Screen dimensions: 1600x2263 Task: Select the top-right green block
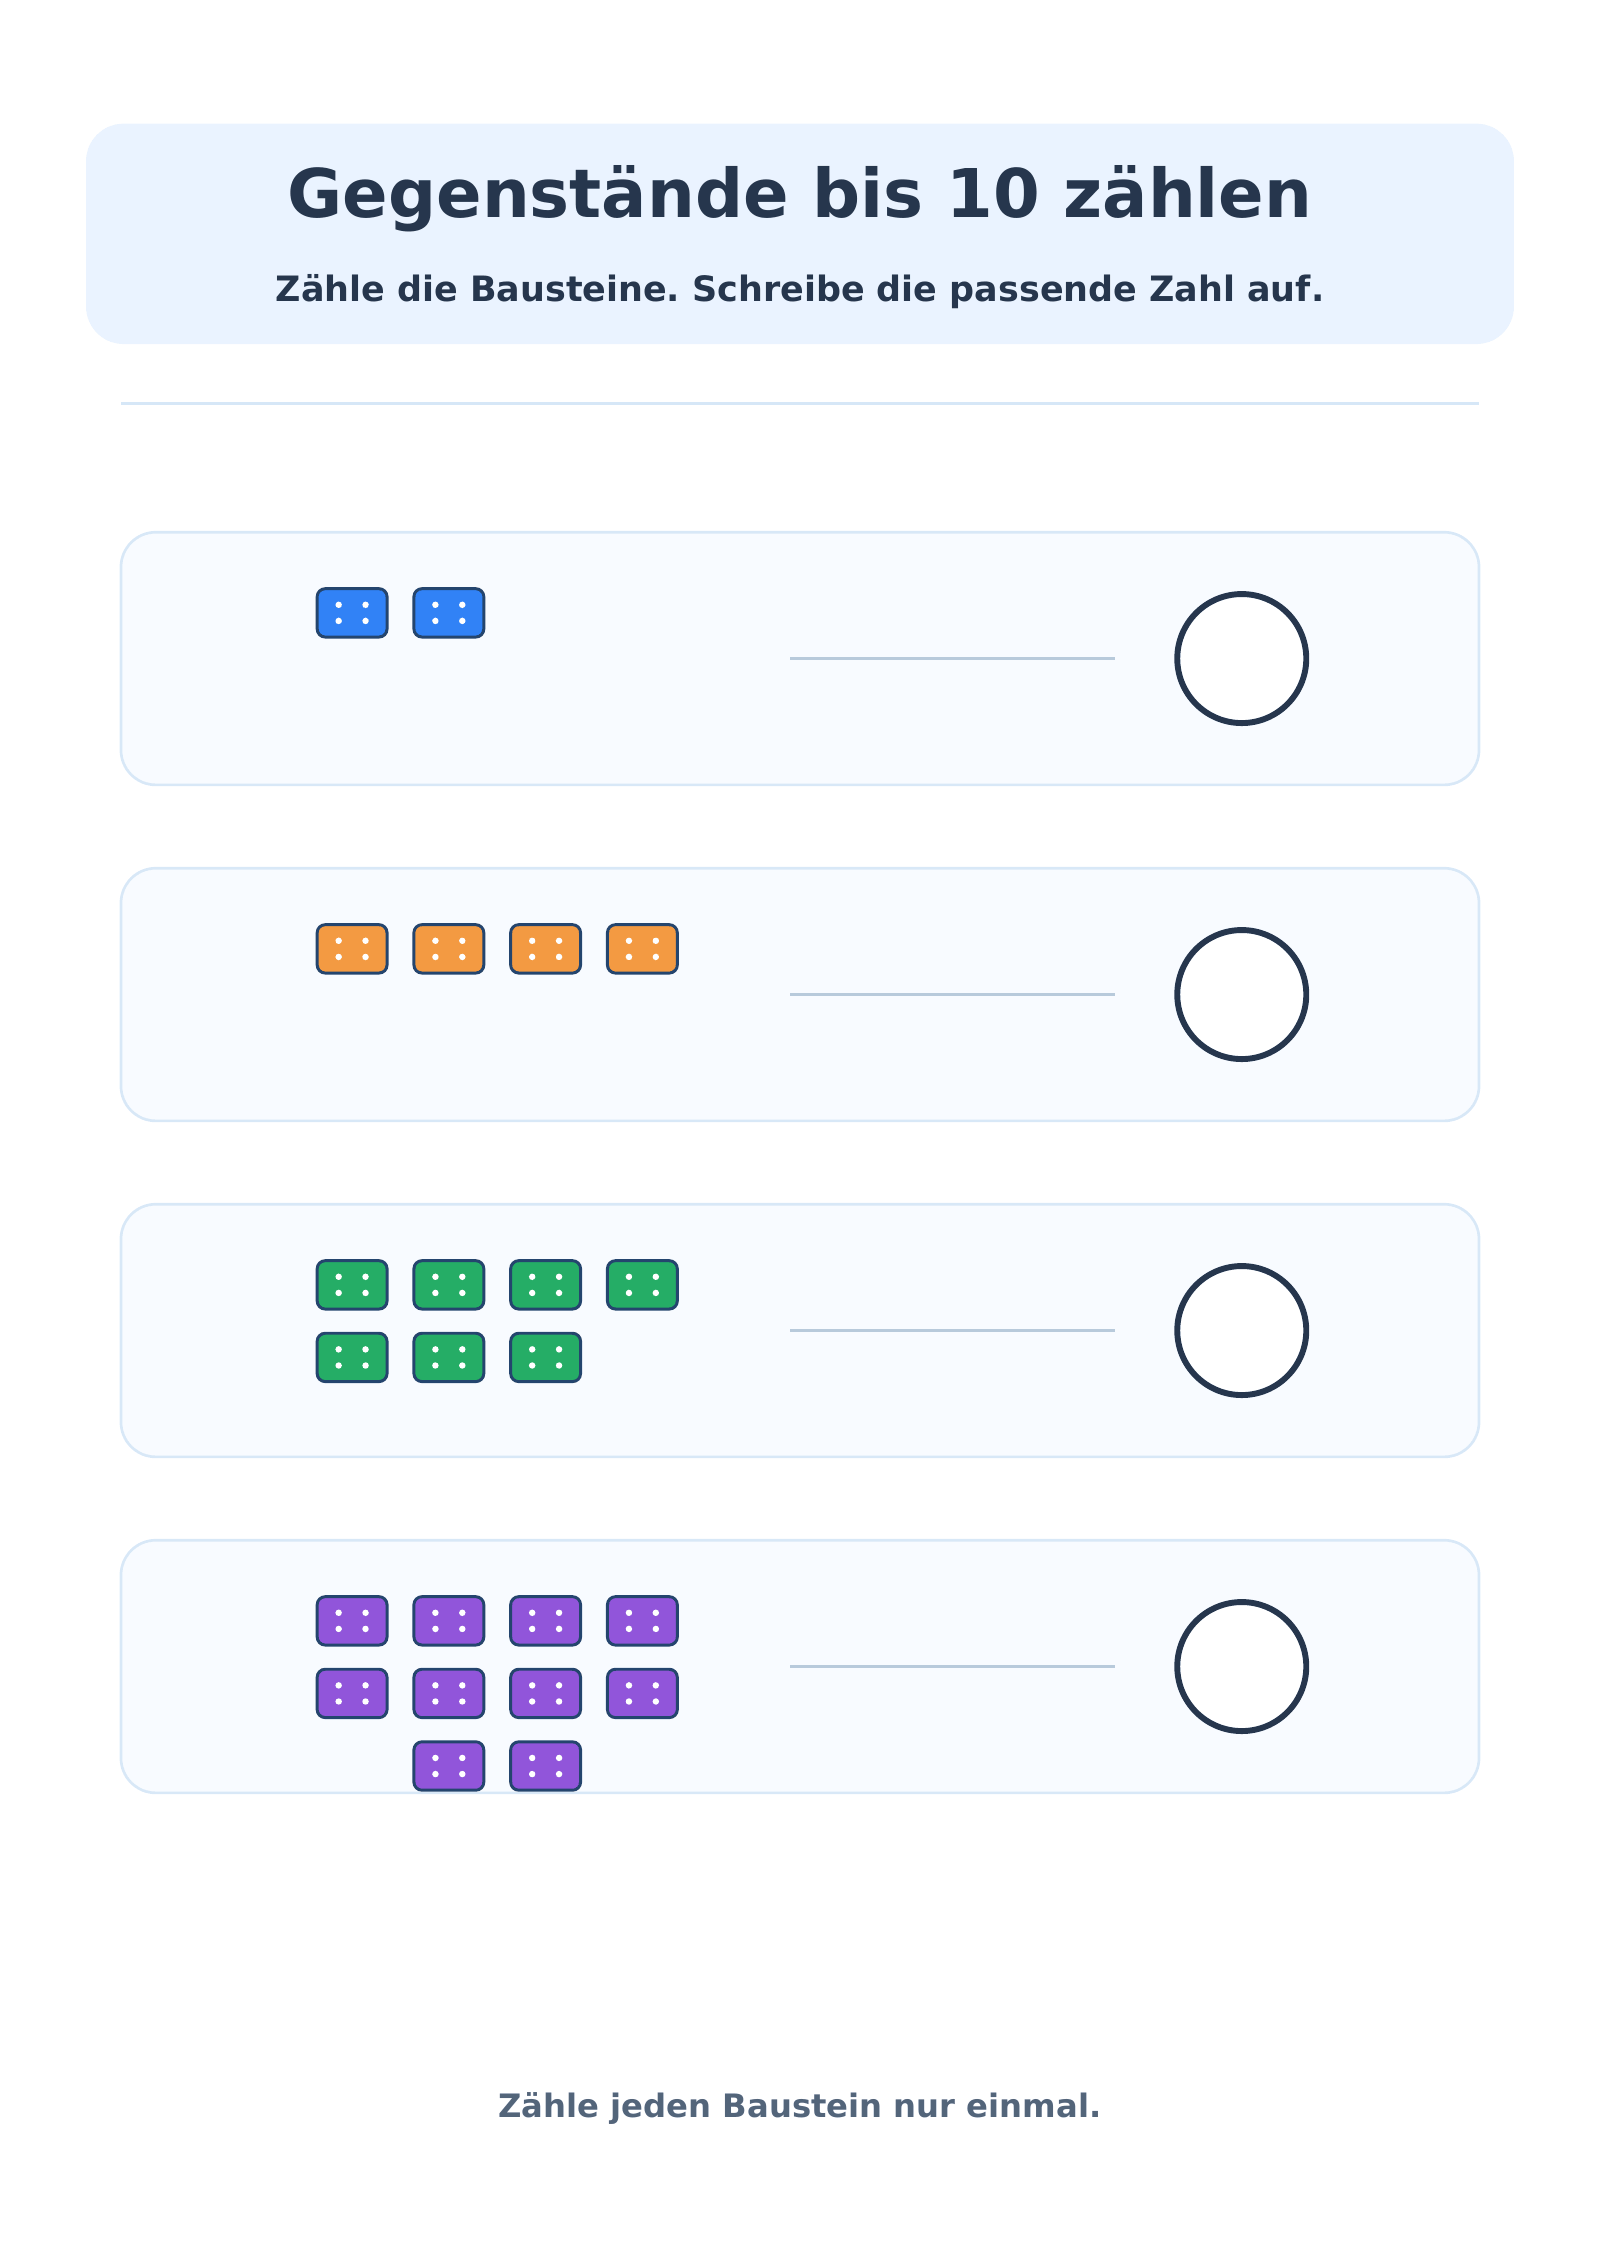click(642, 1285)
